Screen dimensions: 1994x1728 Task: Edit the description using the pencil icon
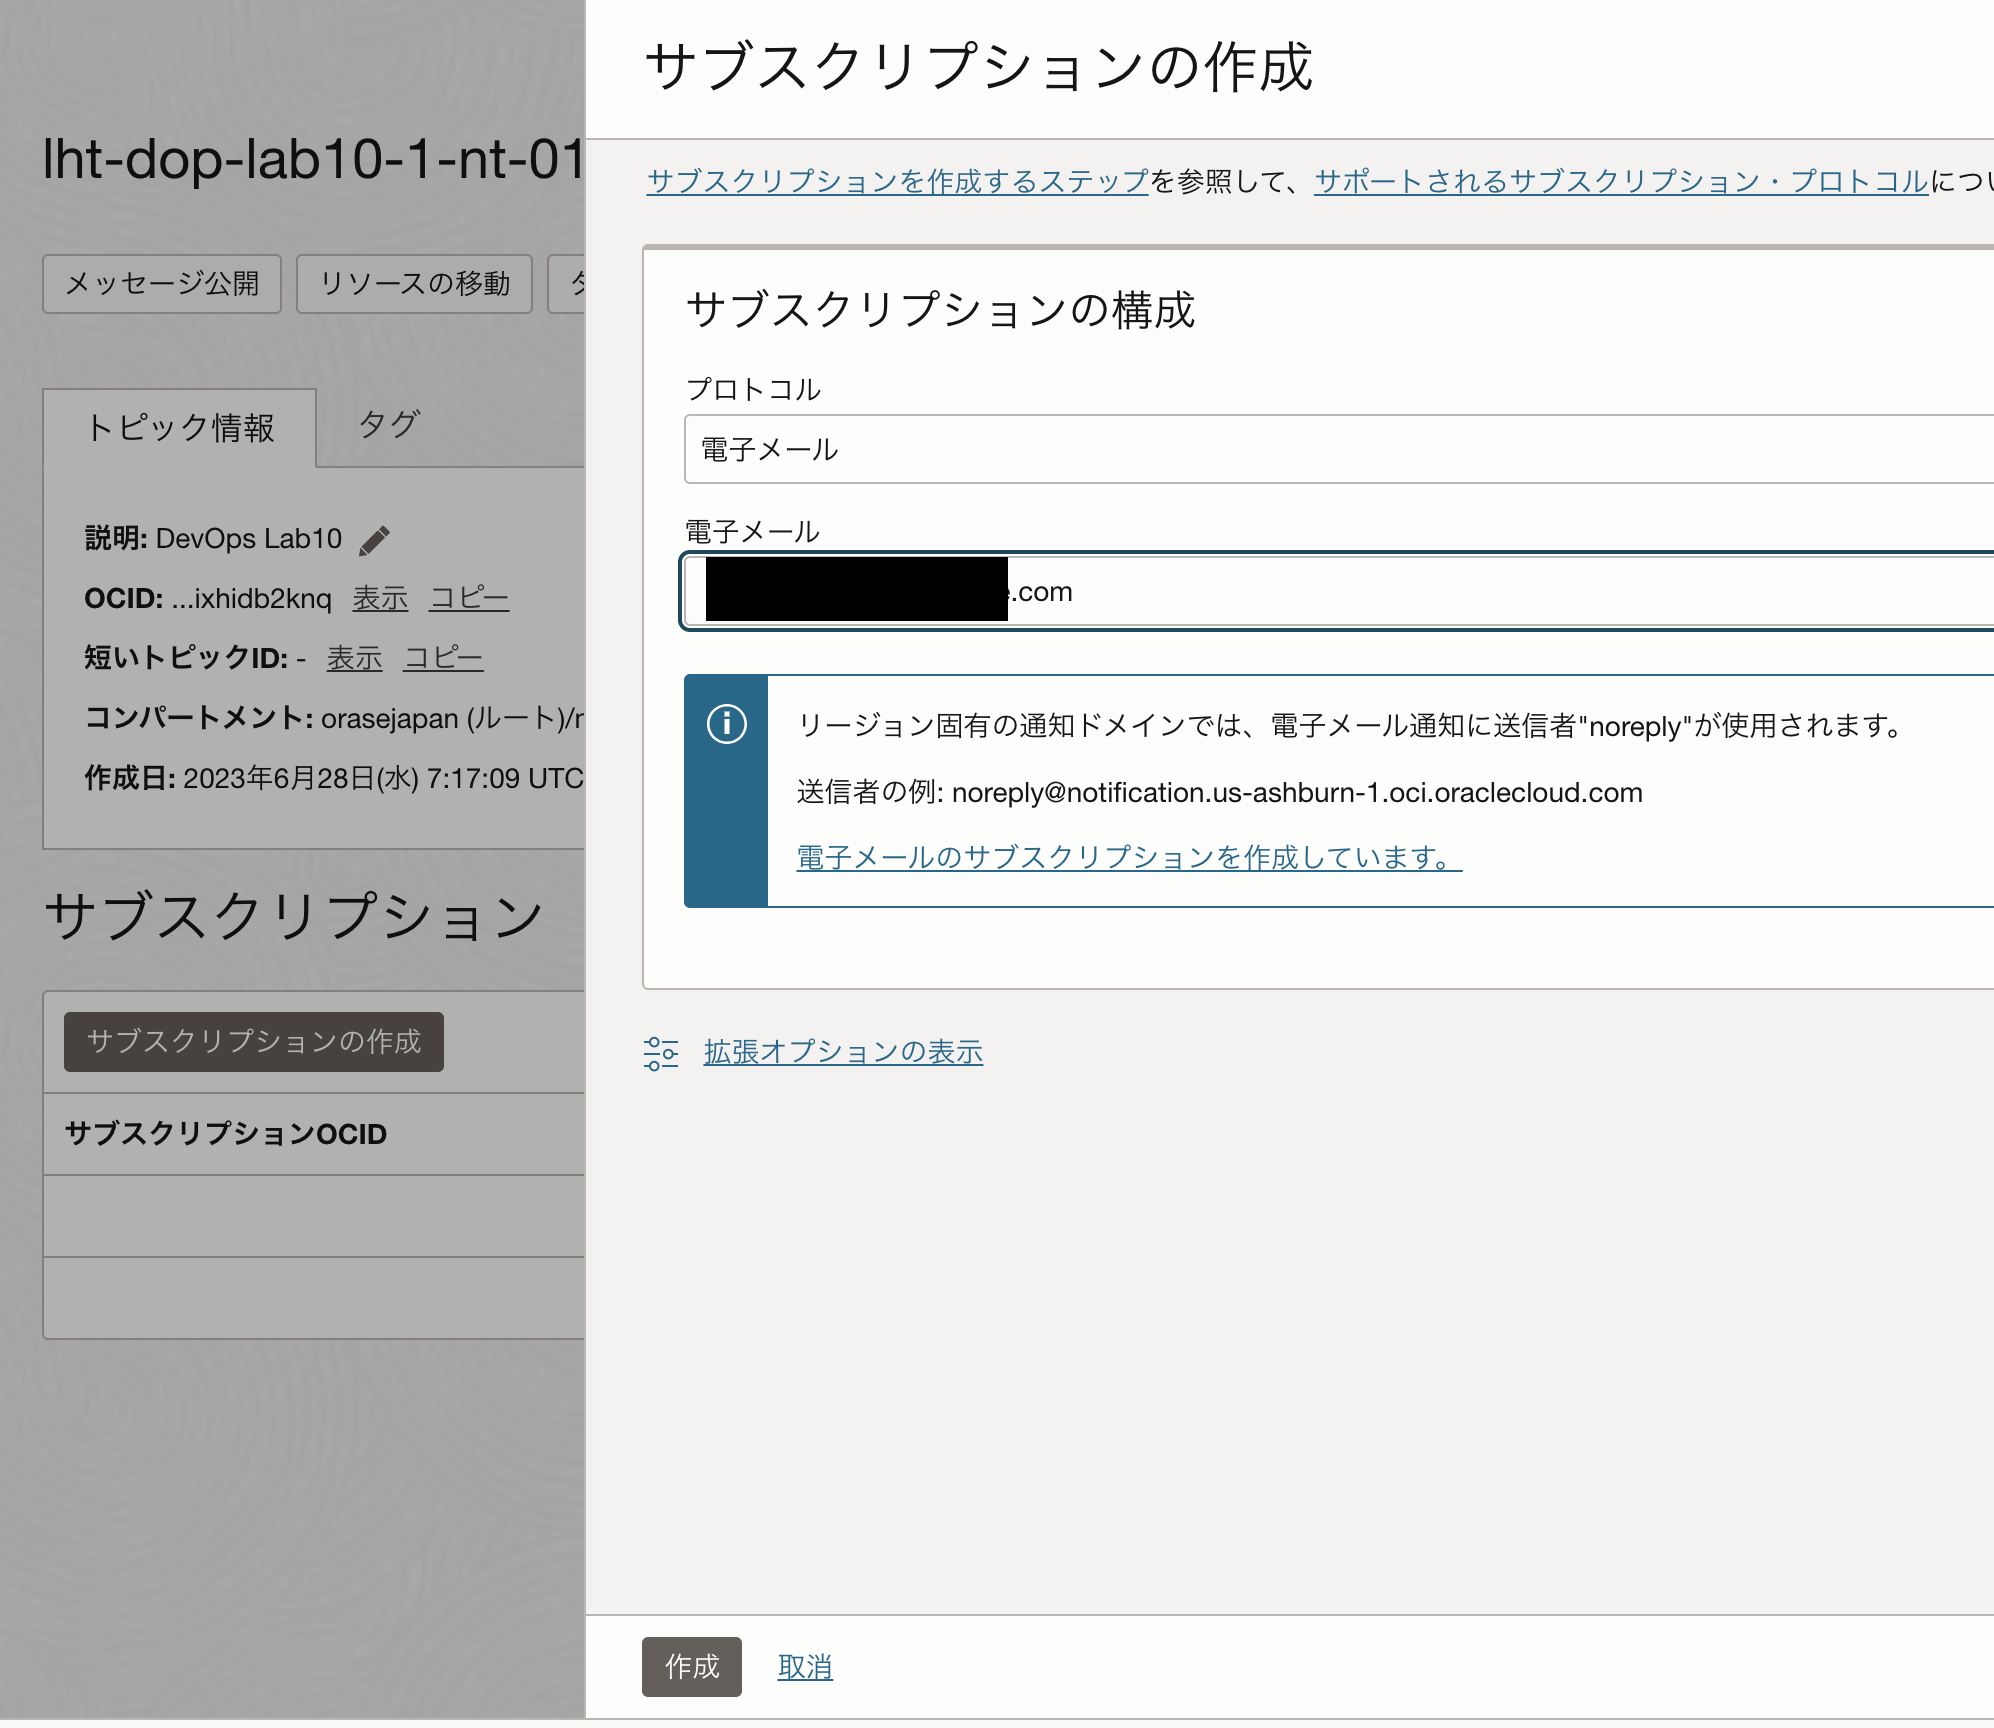[x=374, y=539]
